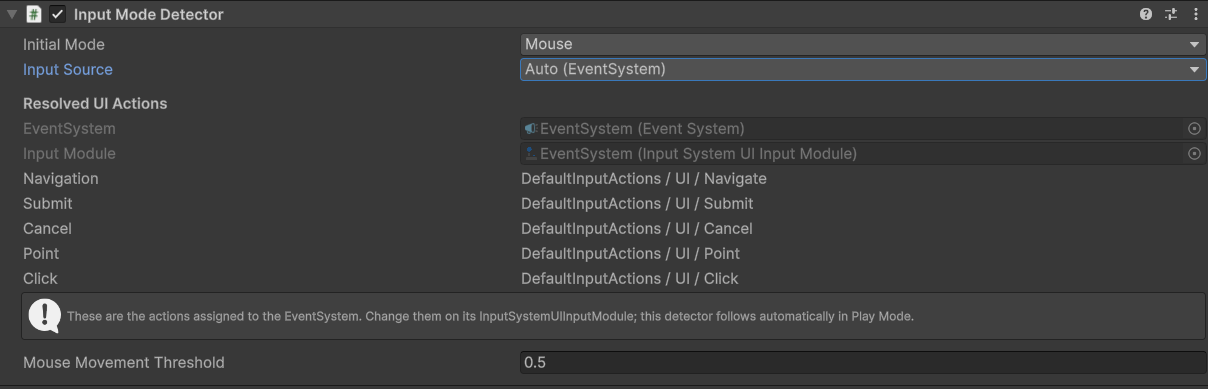Open the Initial Mode dropdown showing Mouse
The width and height of the screenshot is (1208, 389).
[x=863, y=44]
